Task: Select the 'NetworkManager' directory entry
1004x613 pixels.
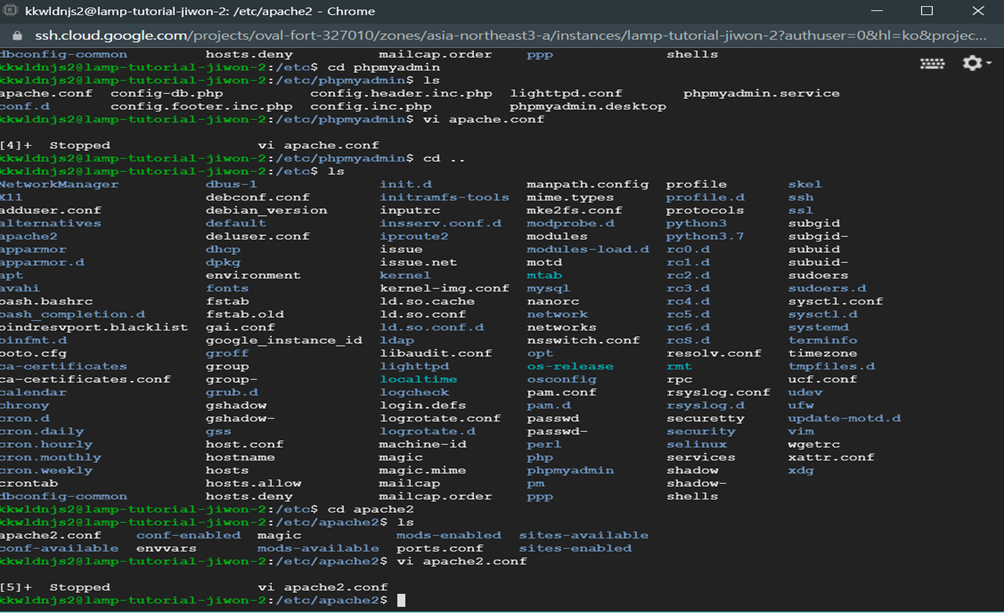Action: [59, 184]
